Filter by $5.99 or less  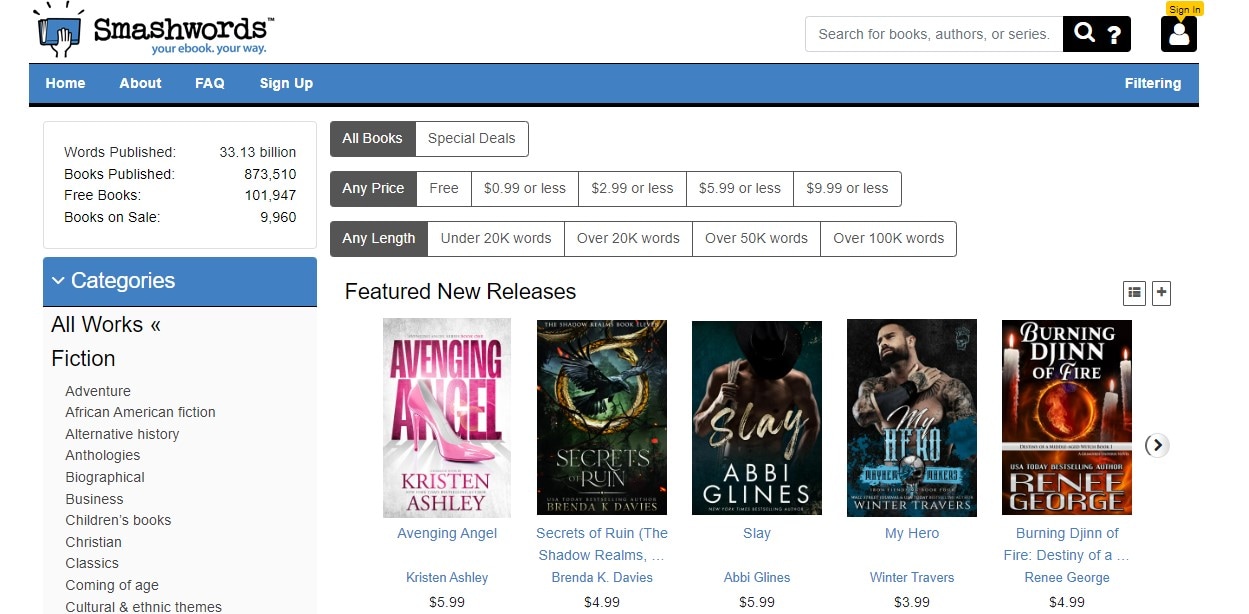[740, 188]
